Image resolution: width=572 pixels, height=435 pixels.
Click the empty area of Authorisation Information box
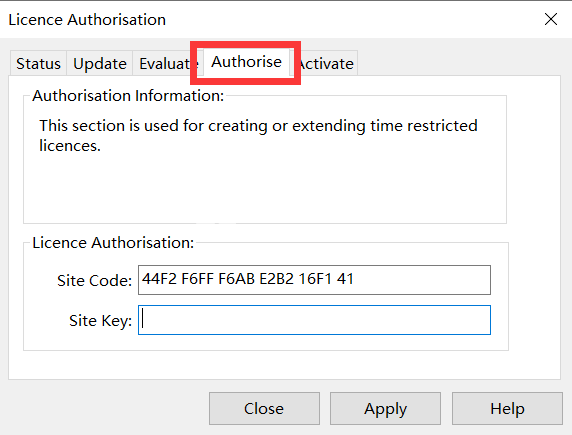[x=265, y=188]
